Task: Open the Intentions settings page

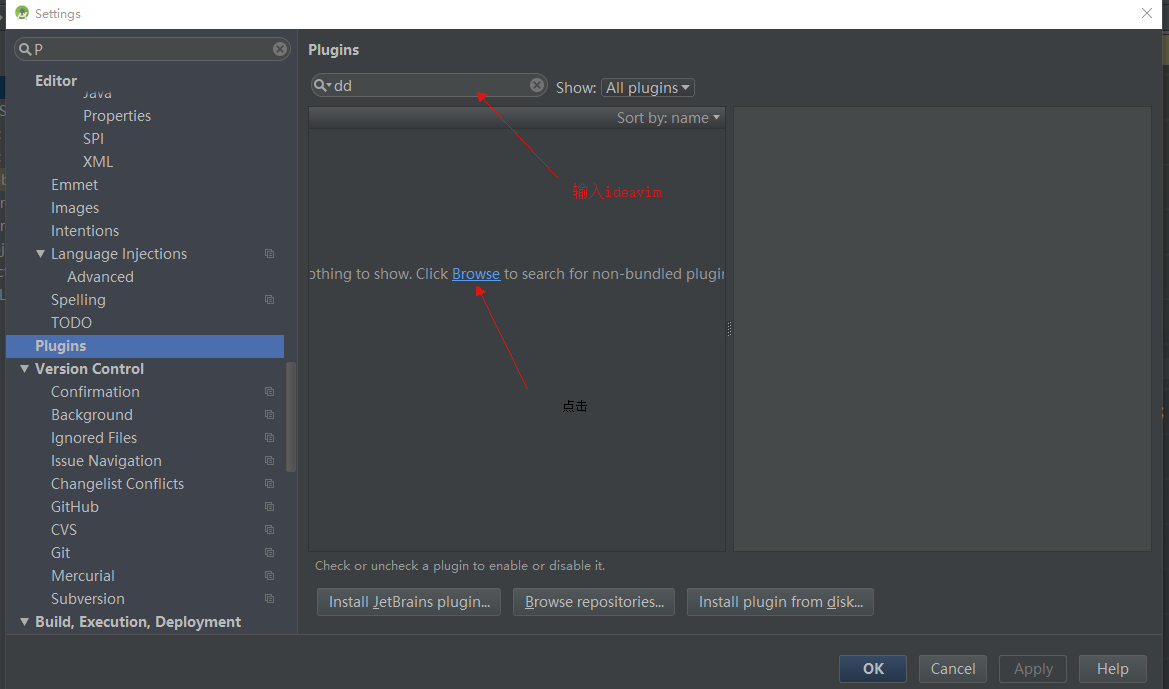Action: [85, 231]
